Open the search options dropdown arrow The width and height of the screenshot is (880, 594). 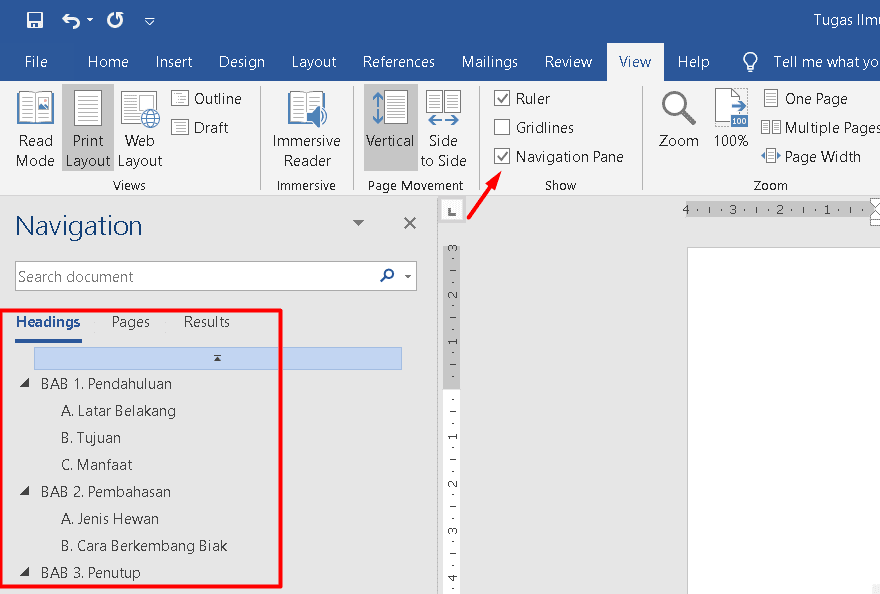[x=408, y=277]
